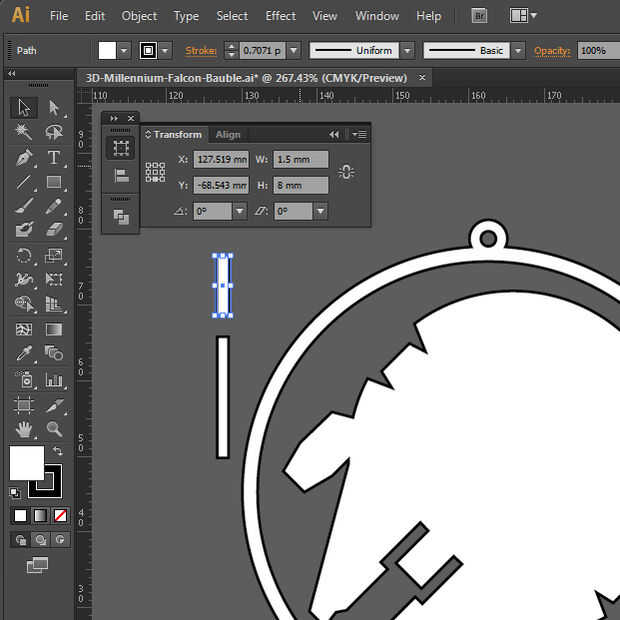This screenshot has height=620, width=620.
Task: Select the Zoom tool in toolbar
Action: click(x=54, y=430)
